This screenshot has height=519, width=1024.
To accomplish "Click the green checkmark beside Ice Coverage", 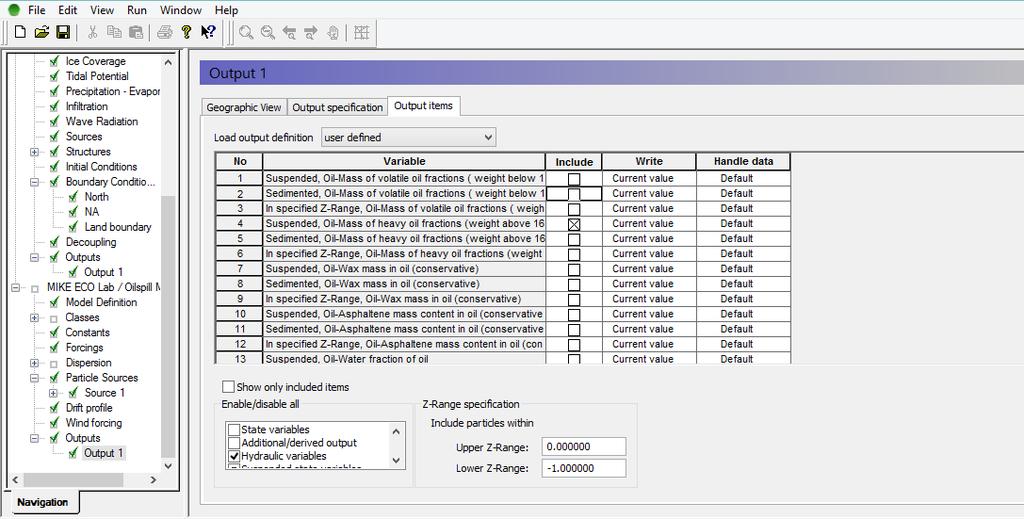I will pyautogui.click(x=54, y=61).
